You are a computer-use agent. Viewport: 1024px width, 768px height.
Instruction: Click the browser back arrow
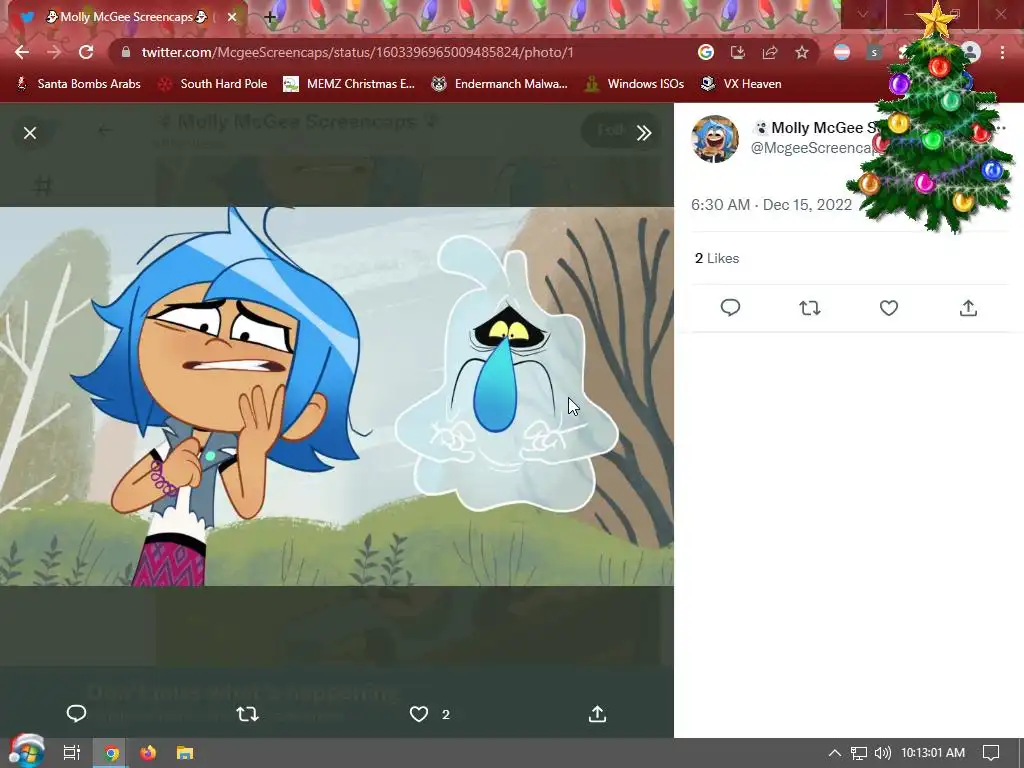(22, 52)
